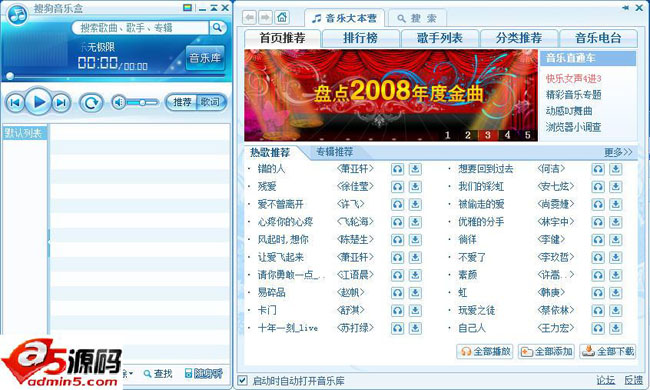Download 错的人 song icon
Viewport: 650px width, 390px height.
coord(415,169)
